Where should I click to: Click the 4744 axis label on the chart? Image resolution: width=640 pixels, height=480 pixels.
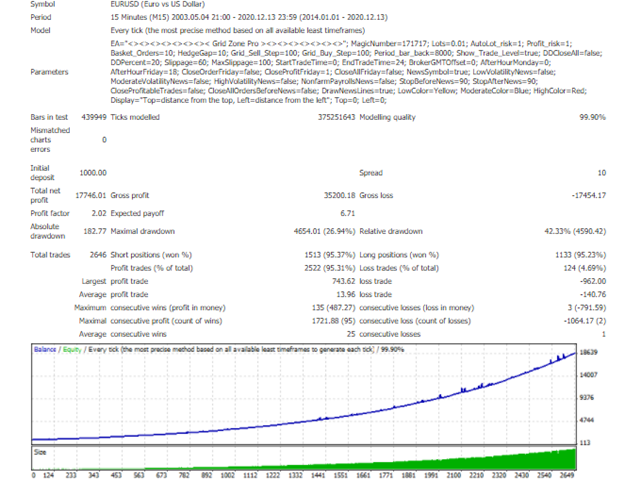coord(587,420)
